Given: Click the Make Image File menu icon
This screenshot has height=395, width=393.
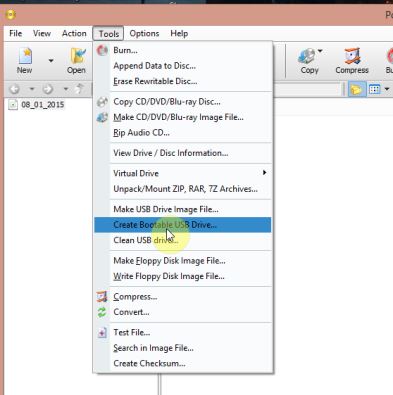Looking at the screenshot, I should click(102, 117).
